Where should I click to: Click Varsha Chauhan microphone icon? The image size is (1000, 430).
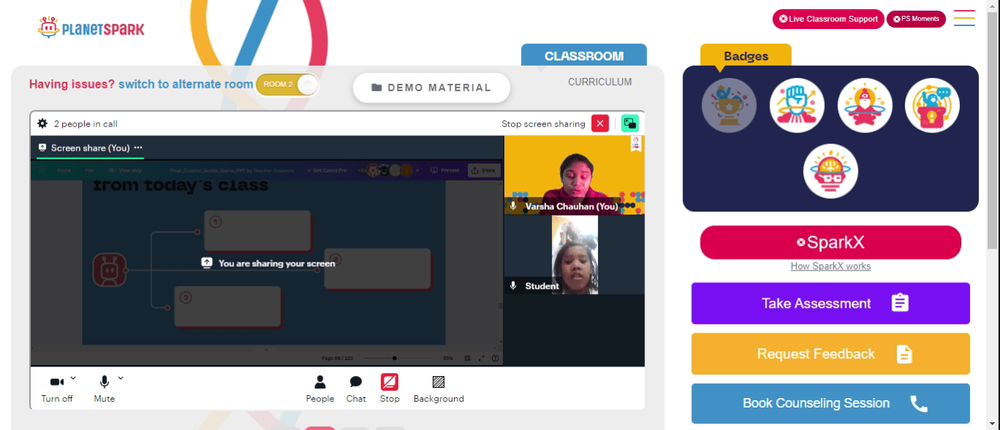click(x=513, y=206)
